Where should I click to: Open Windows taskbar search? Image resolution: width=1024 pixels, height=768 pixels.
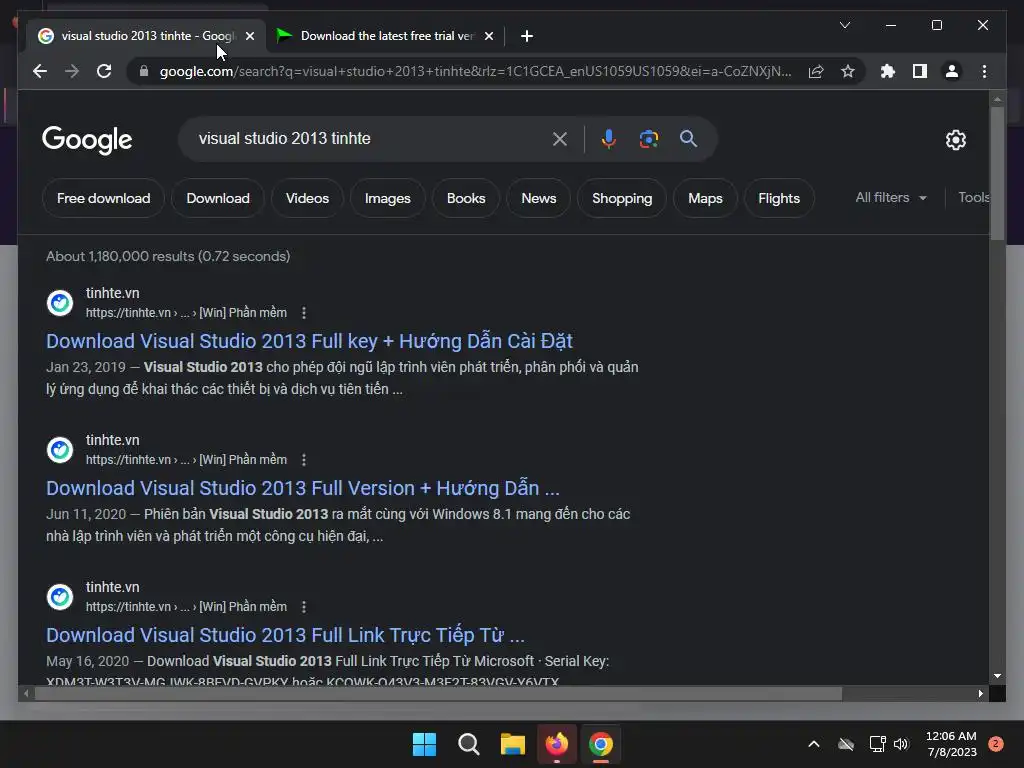[x=468, y=744]
